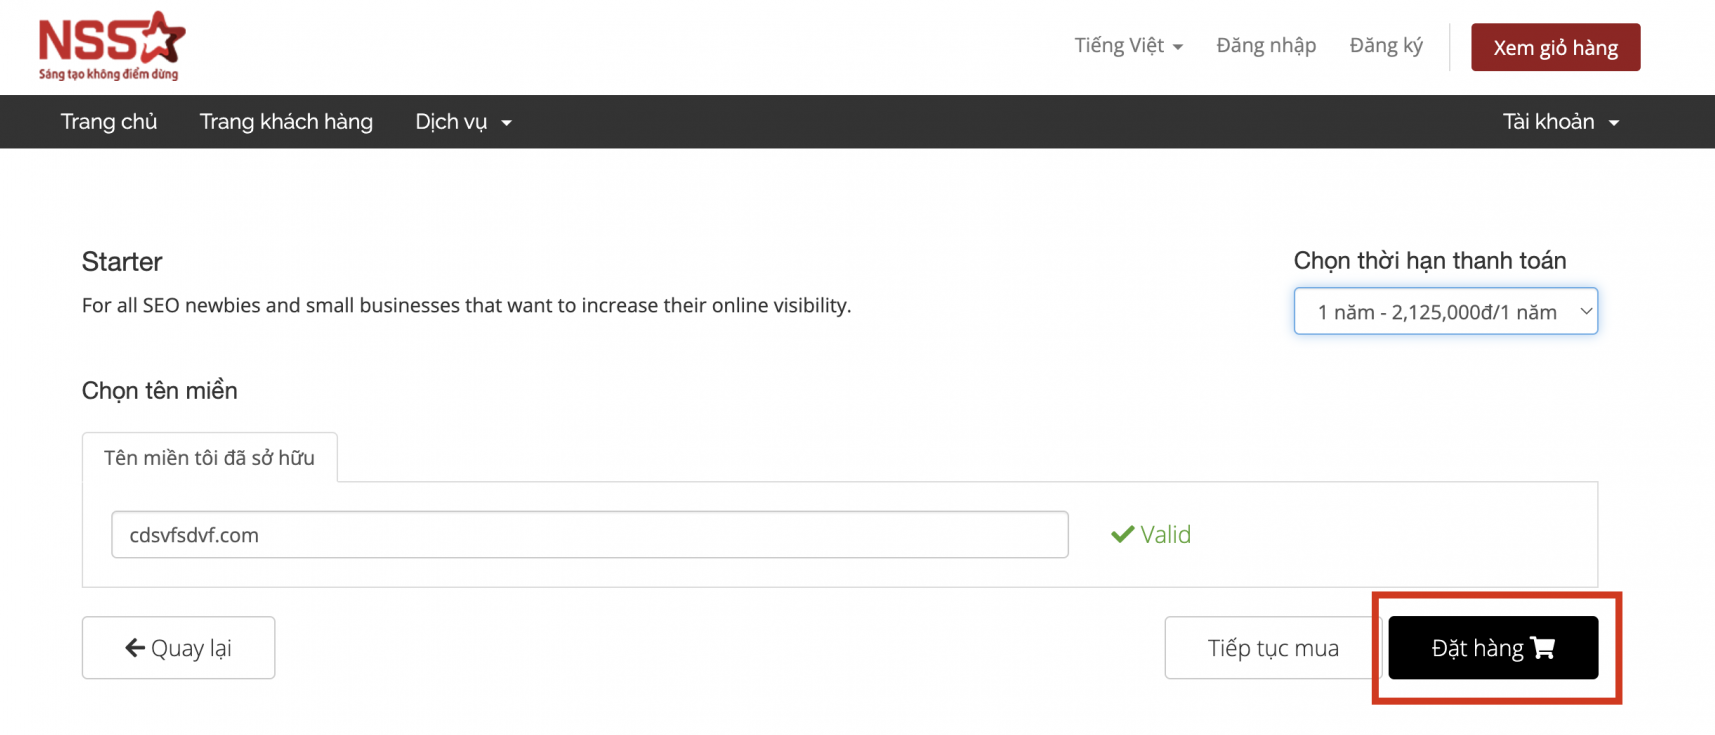Image resolution: width=1715 pixels, height=735 pixels.
Task: Open Trang khách hàng menu item
Action: coord(286,122)
